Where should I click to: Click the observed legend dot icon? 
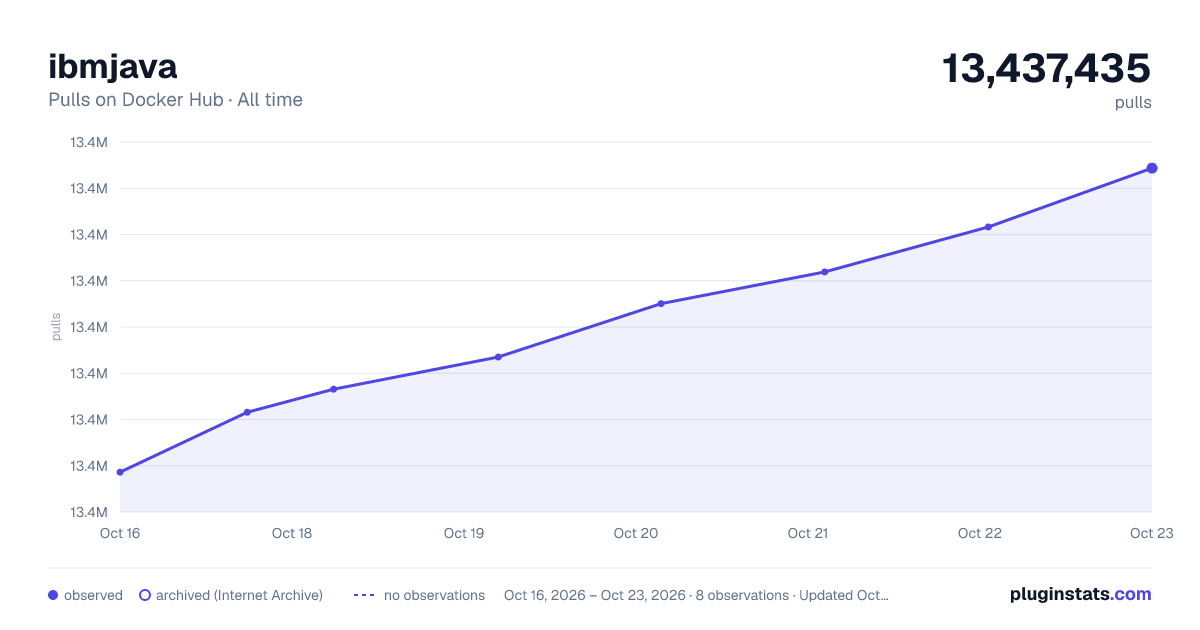pos(53,595)
